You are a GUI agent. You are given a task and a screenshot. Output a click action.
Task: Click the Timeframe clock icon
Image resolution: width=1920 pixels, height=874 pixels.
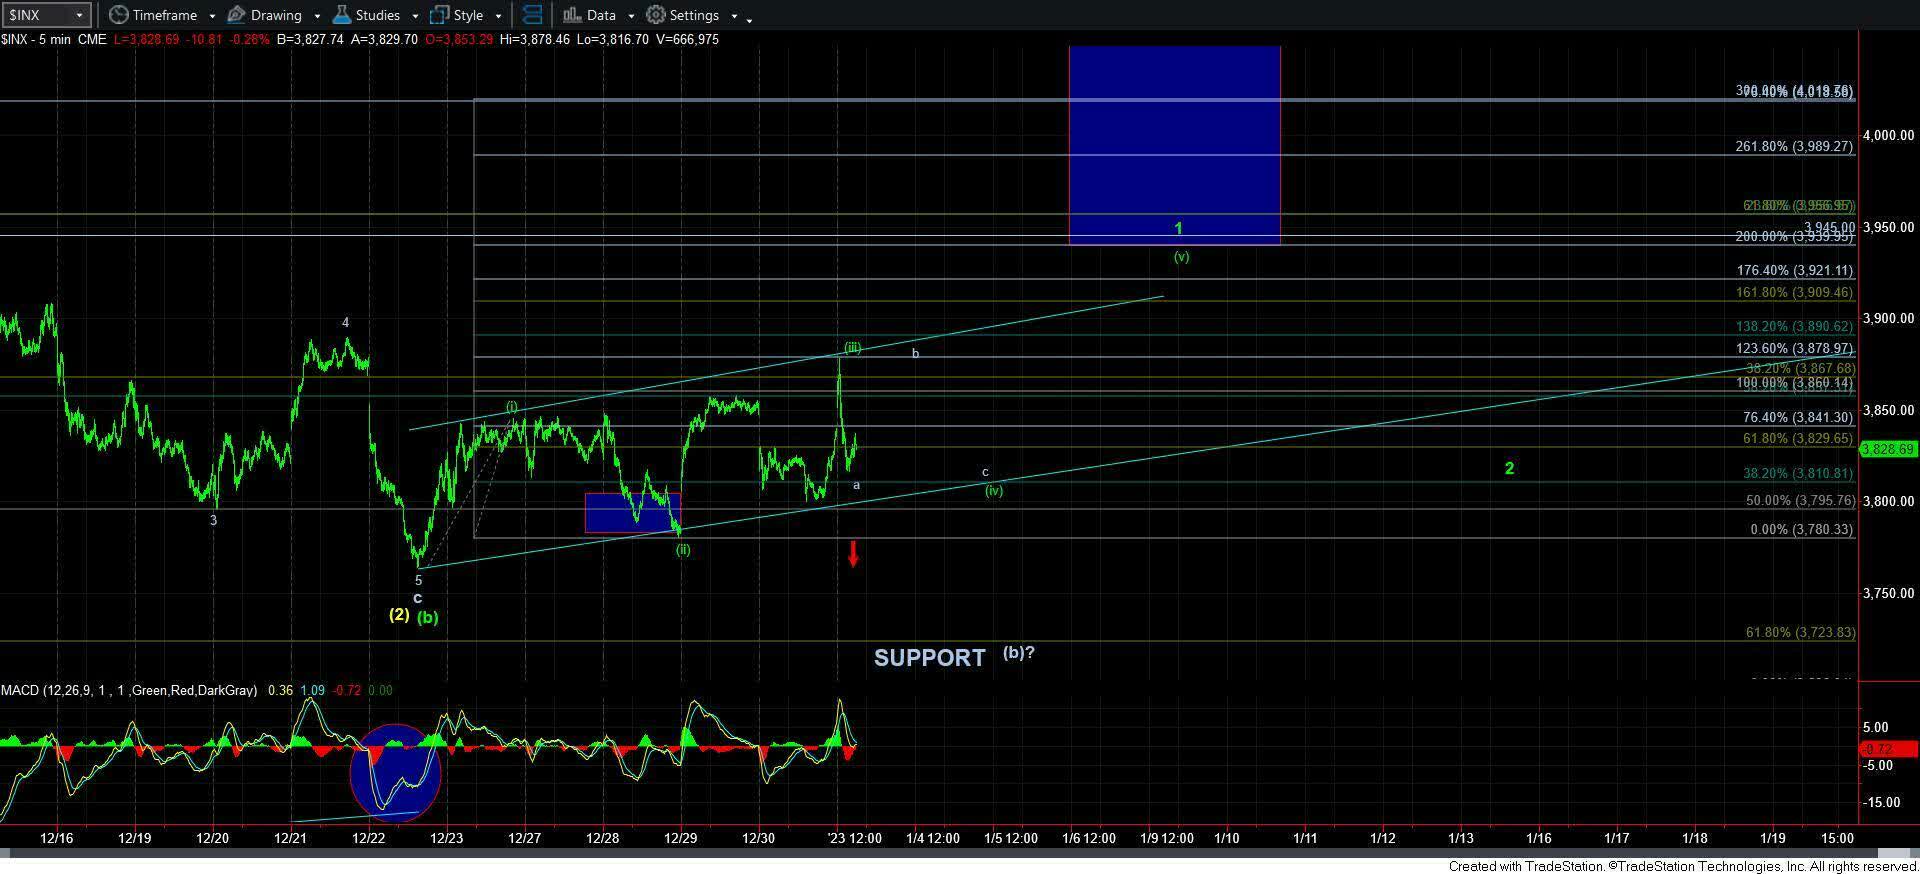click(x=118, y=15)
